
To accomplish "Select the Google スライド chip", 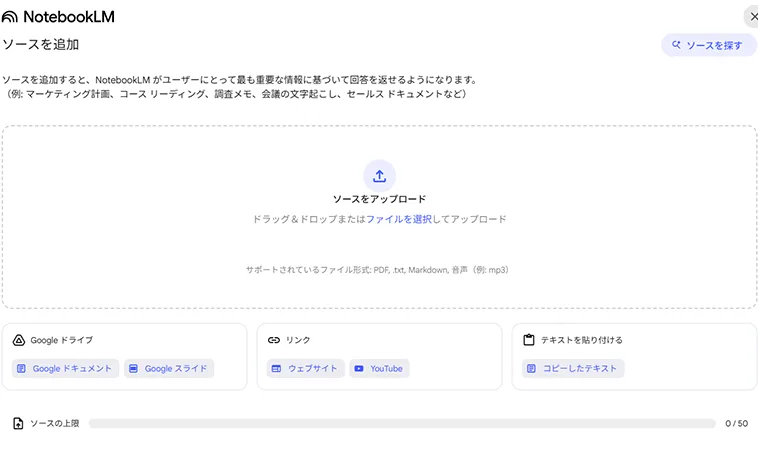I will click(169, 369).
